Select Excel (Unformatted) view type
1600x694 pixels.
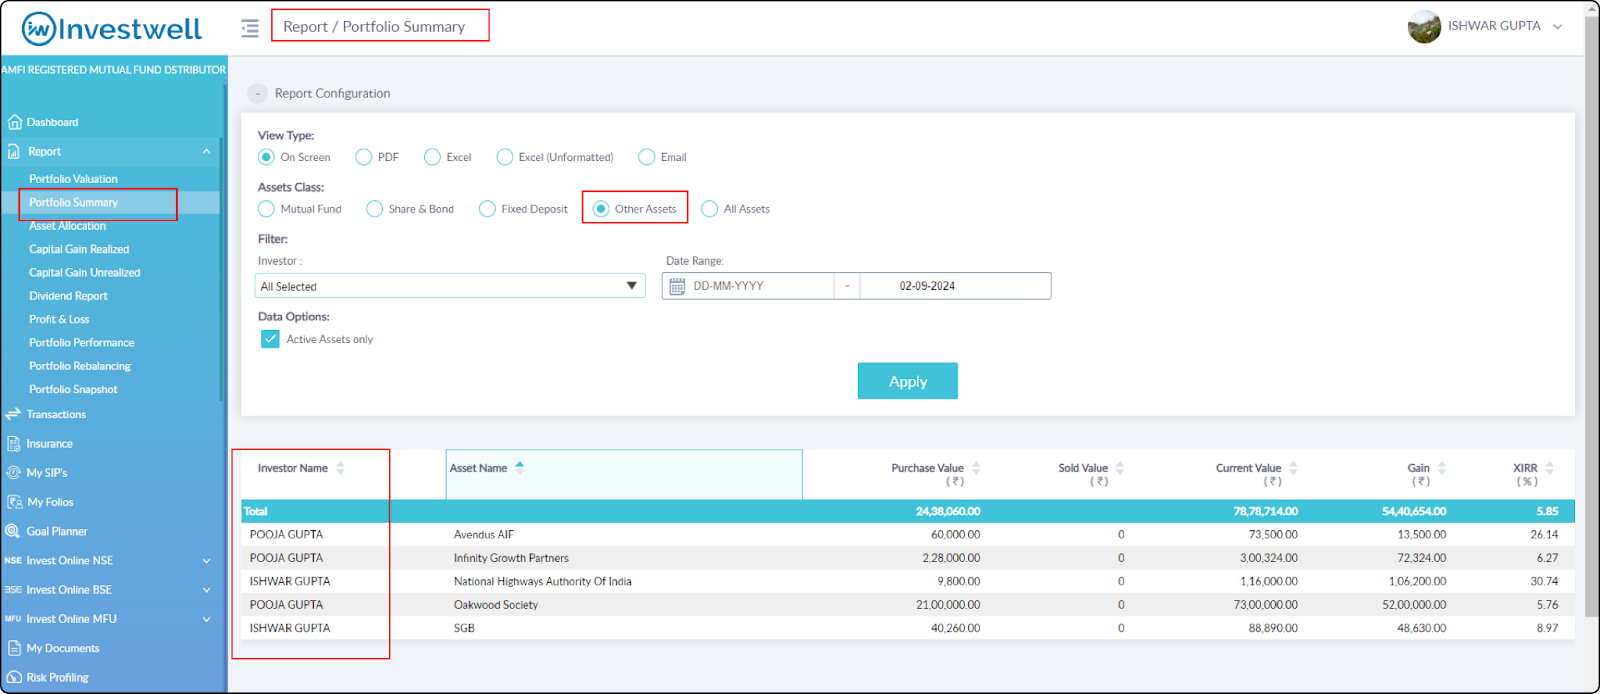505,157
